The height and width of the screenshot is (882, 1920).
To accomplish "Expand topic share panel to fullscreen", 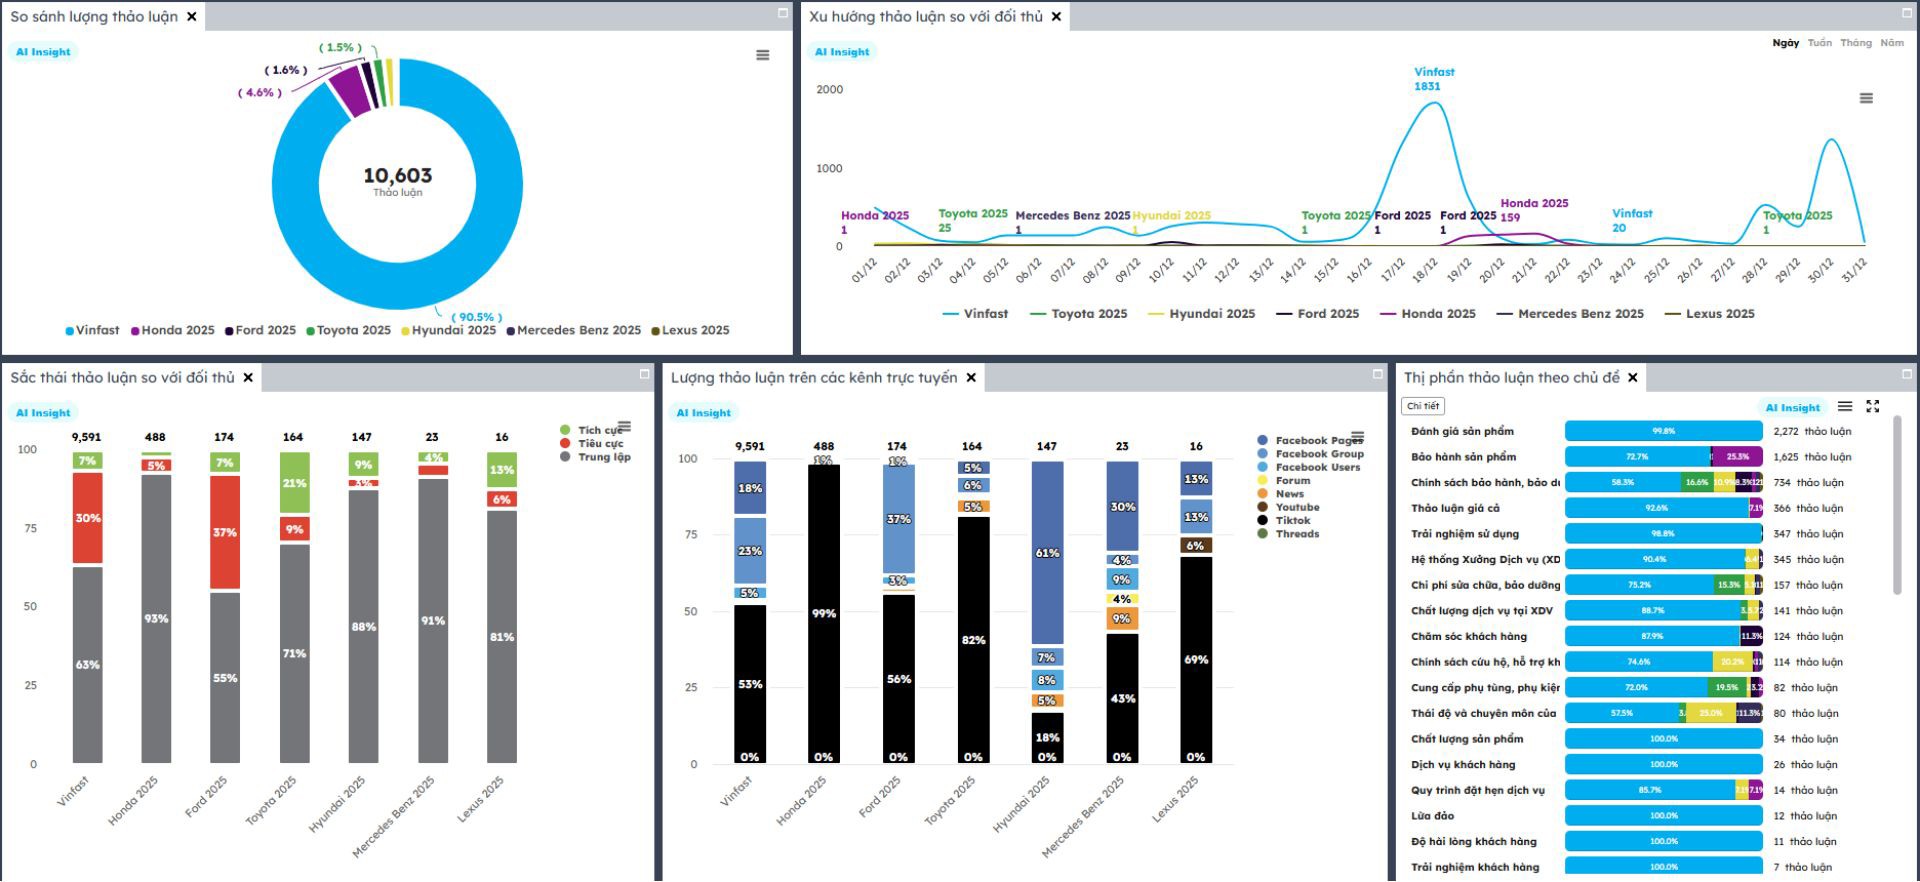I will tap(1873, 406).
